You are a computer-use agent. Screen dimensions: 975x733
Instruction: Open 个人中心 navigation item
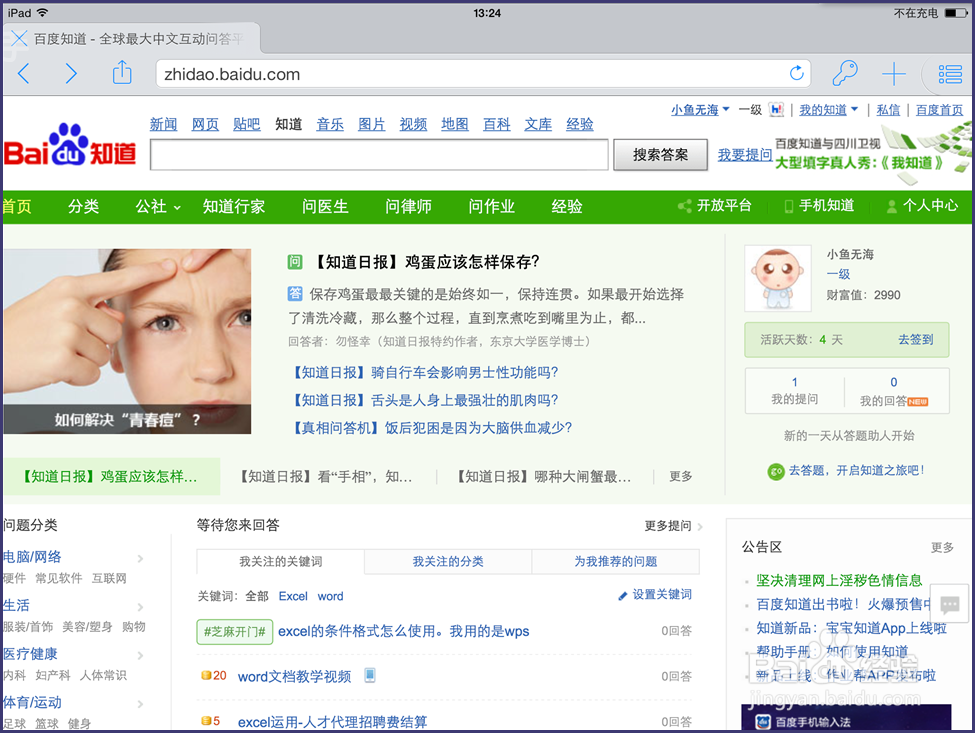click(x=922, y=206)
